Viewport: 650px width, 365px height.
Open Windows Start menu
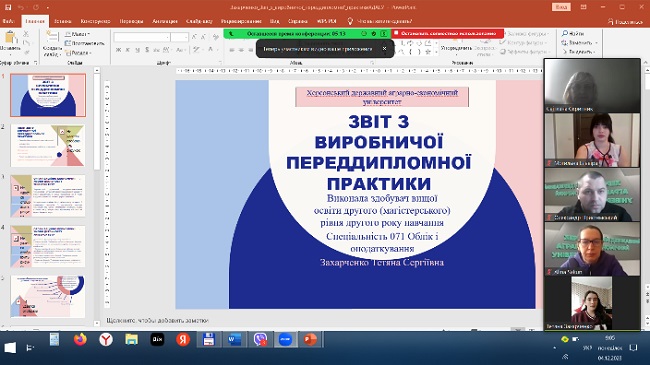pyautogui.click(x=10, y=348)
